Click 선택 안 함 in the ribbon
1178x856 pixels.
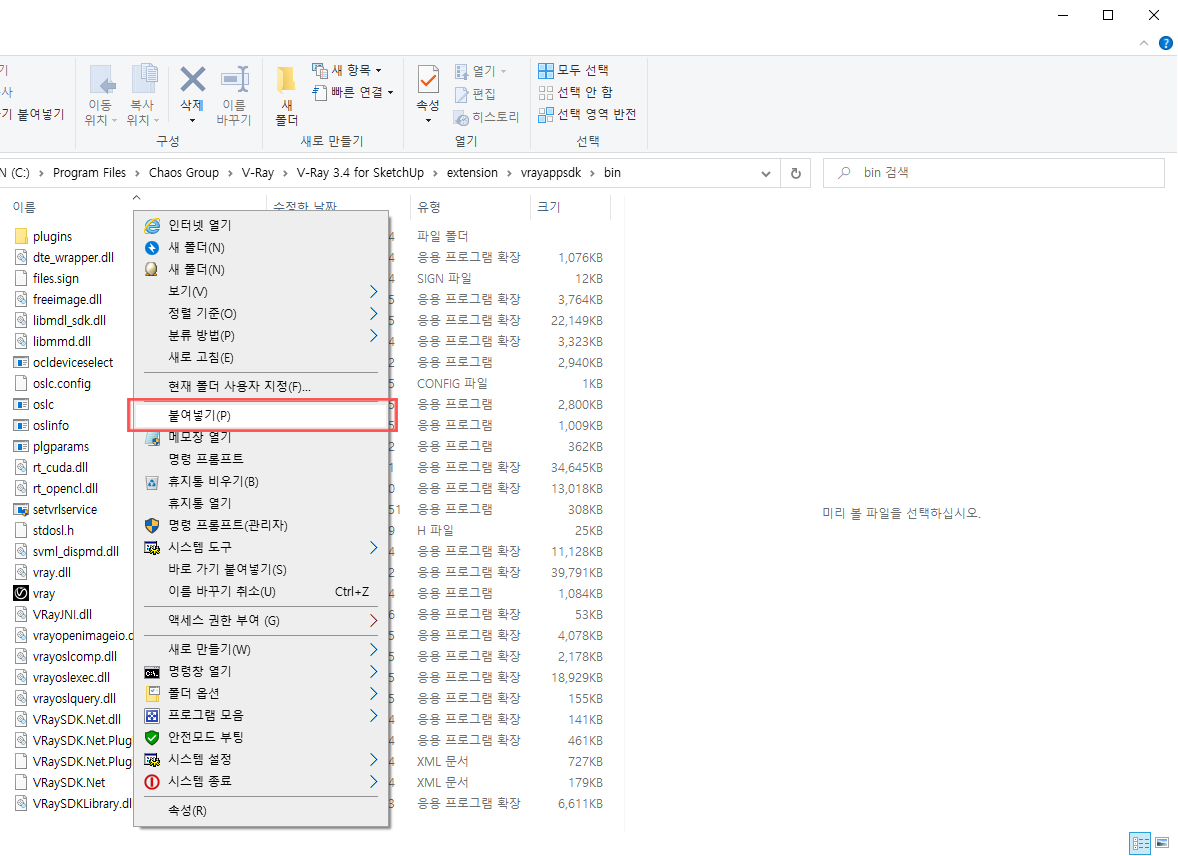tap(575, 92)
